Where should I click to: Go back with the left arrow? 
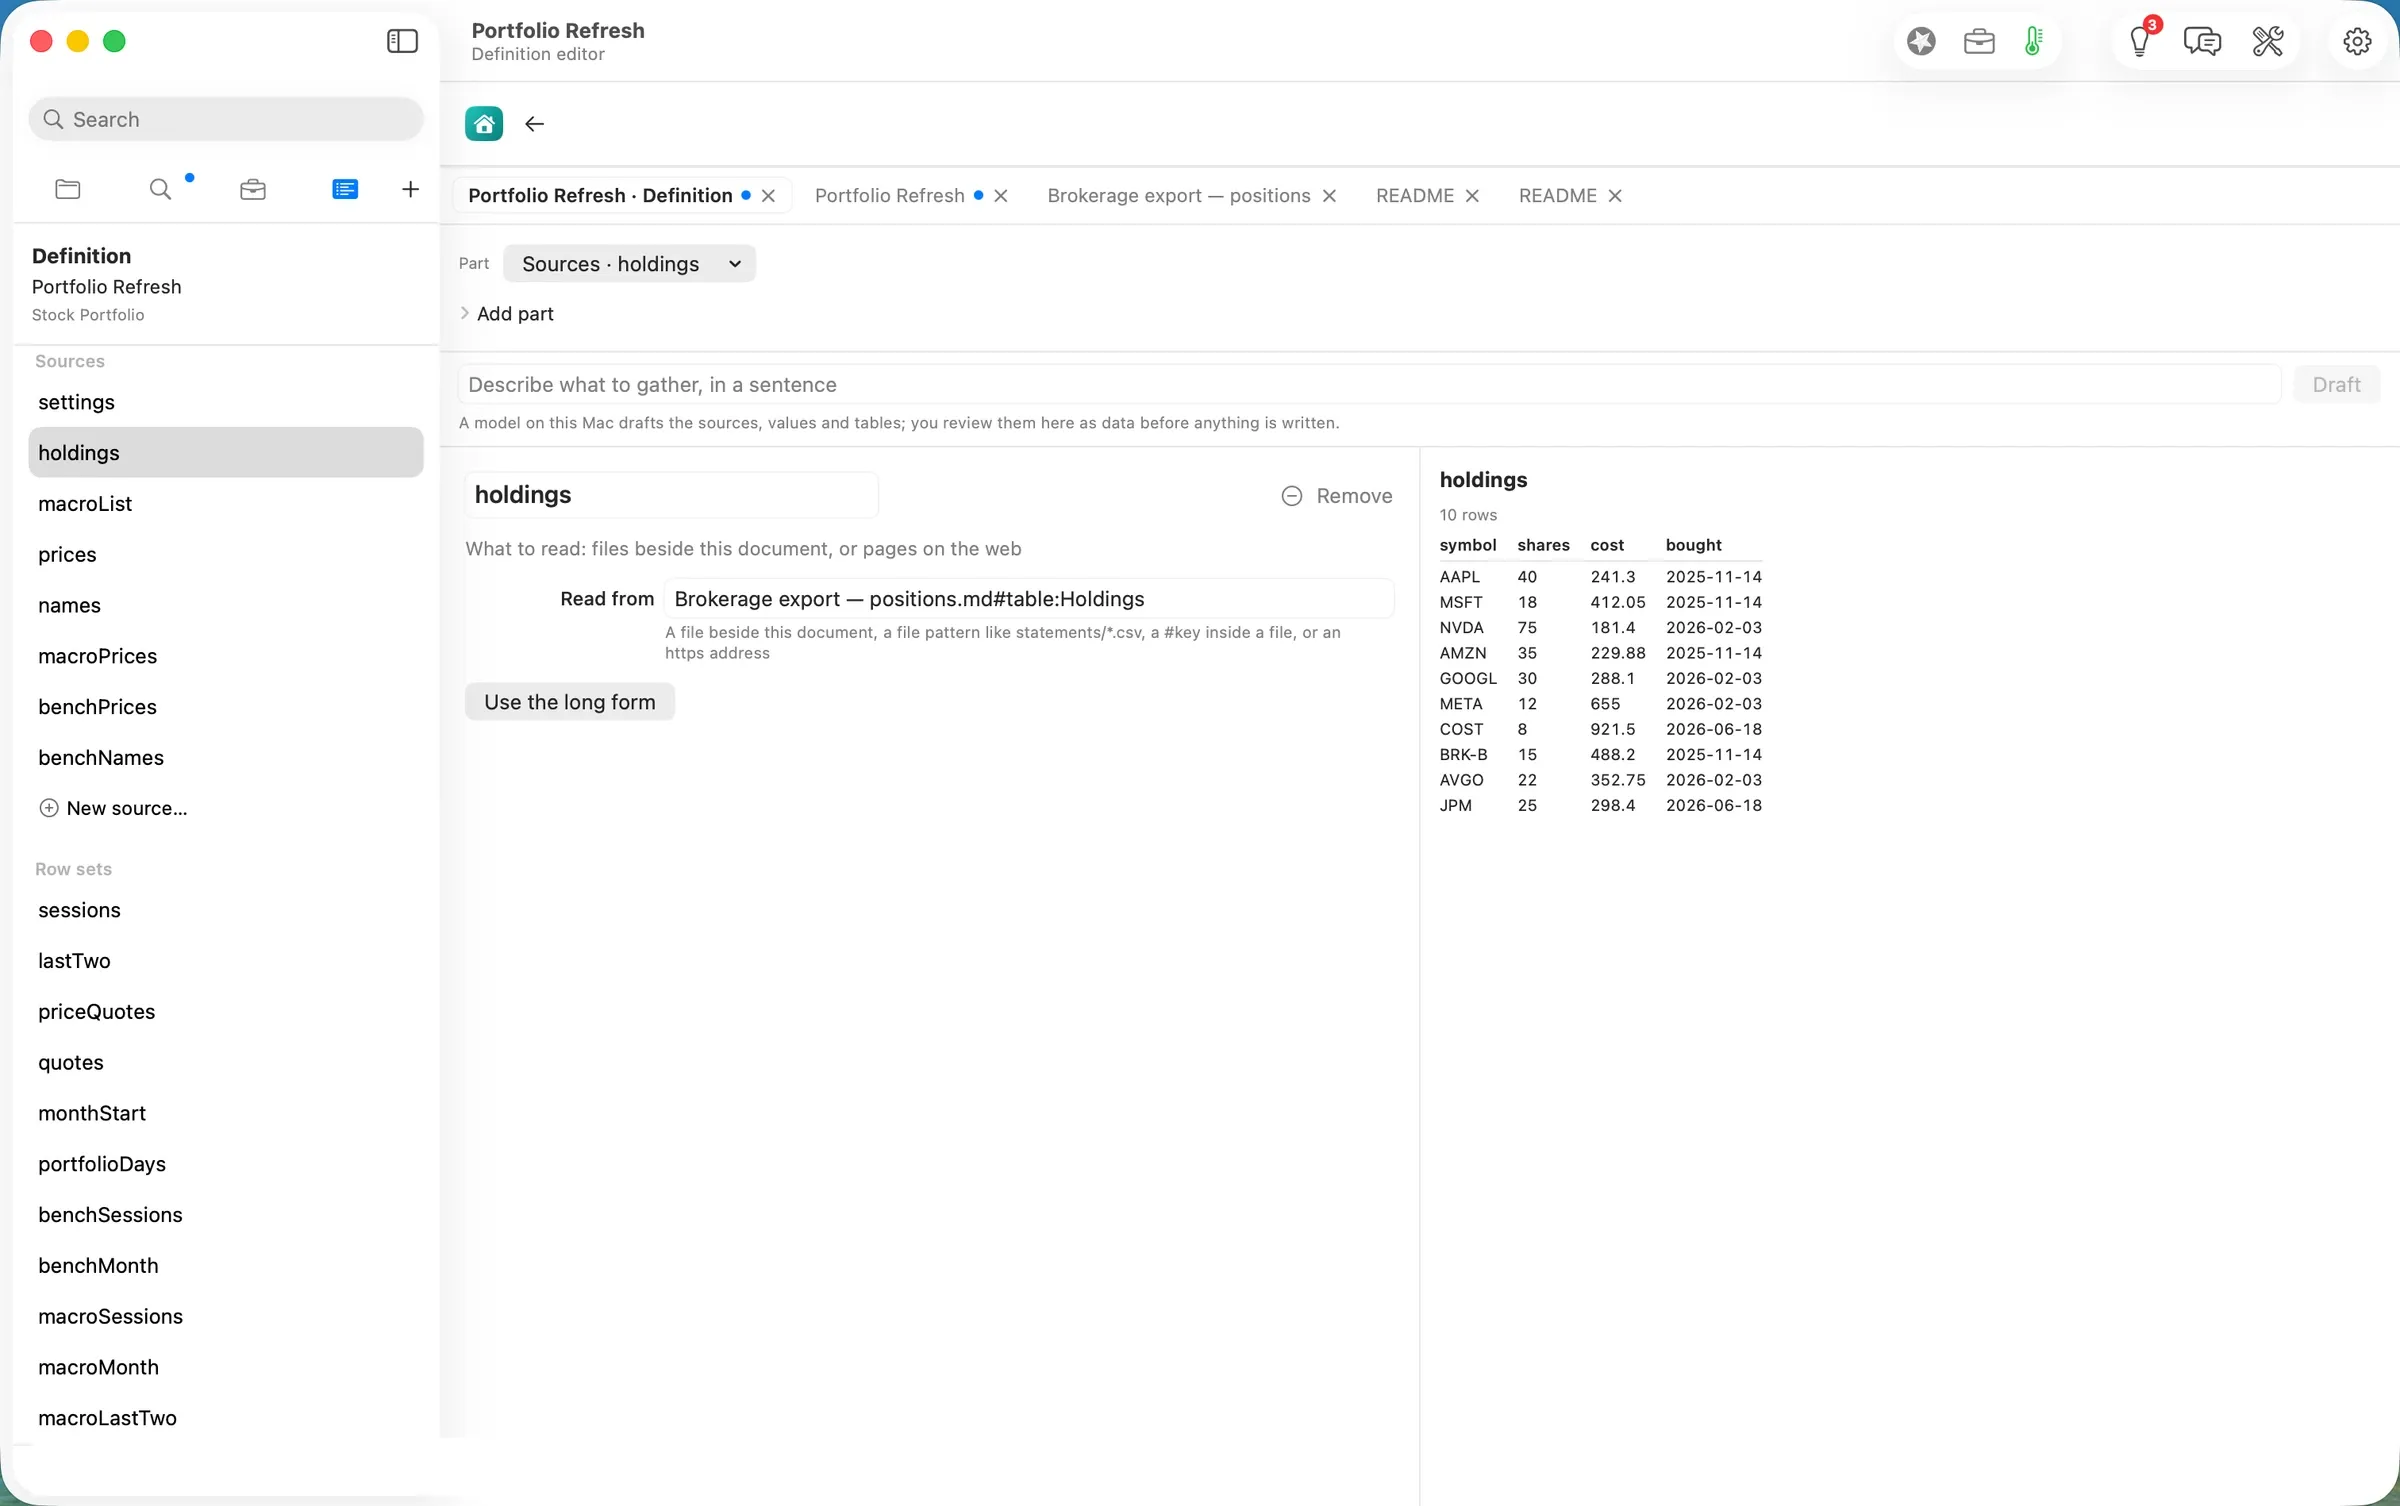tap(534, 124)
